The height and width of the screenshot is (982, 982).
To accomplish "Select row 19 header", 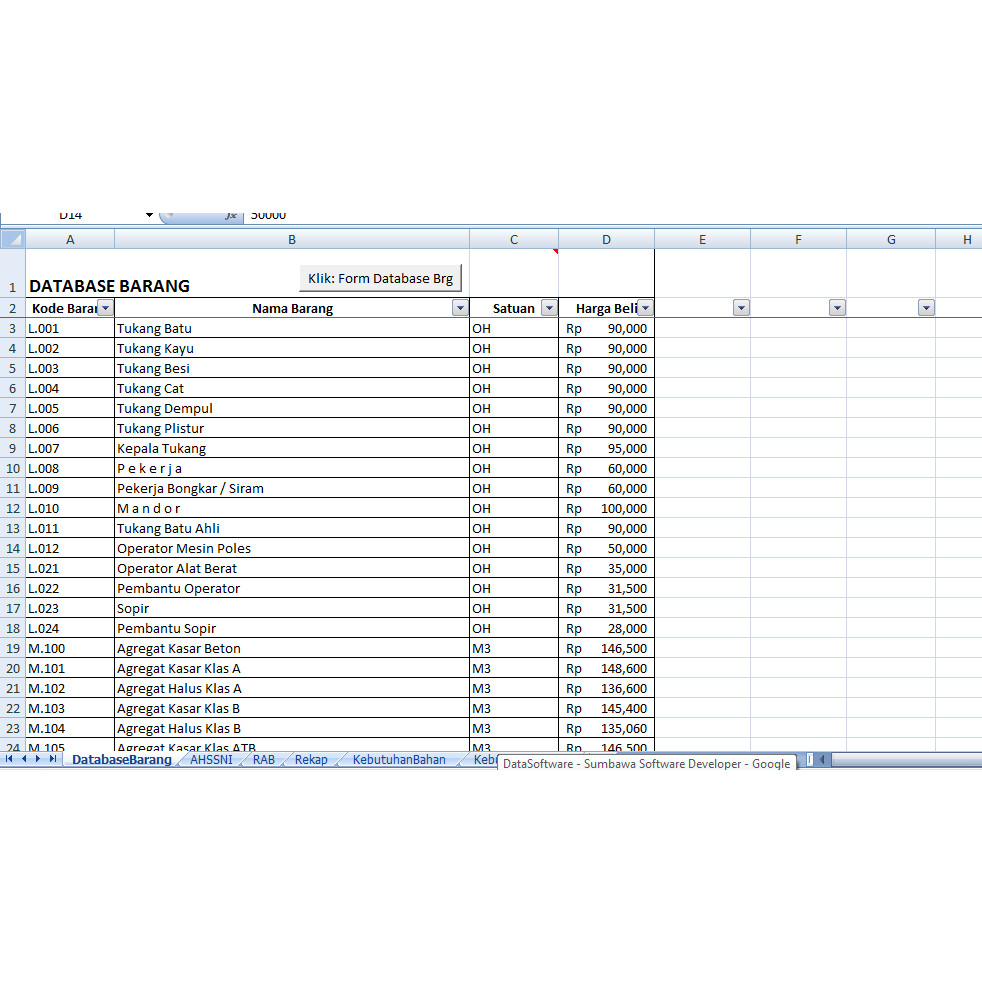I will pyautogui.click(x=13, y=648).
